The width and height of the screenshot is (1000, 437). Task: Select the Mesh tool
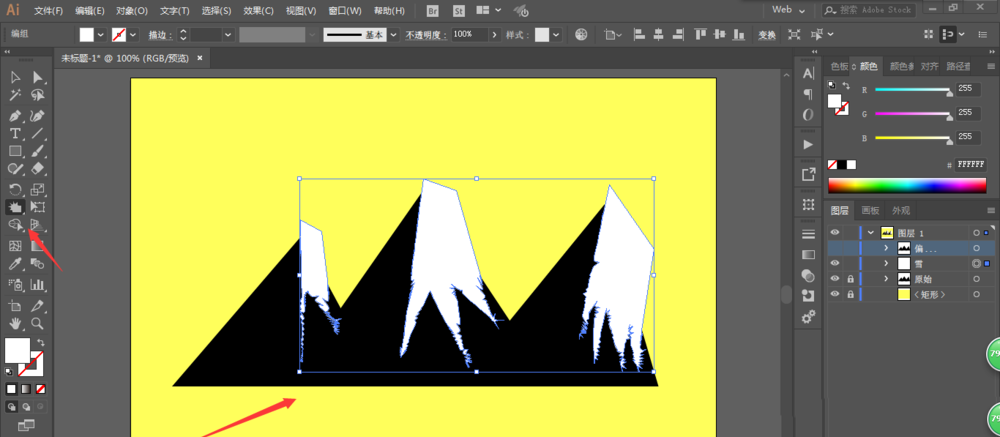pos(15,246)
